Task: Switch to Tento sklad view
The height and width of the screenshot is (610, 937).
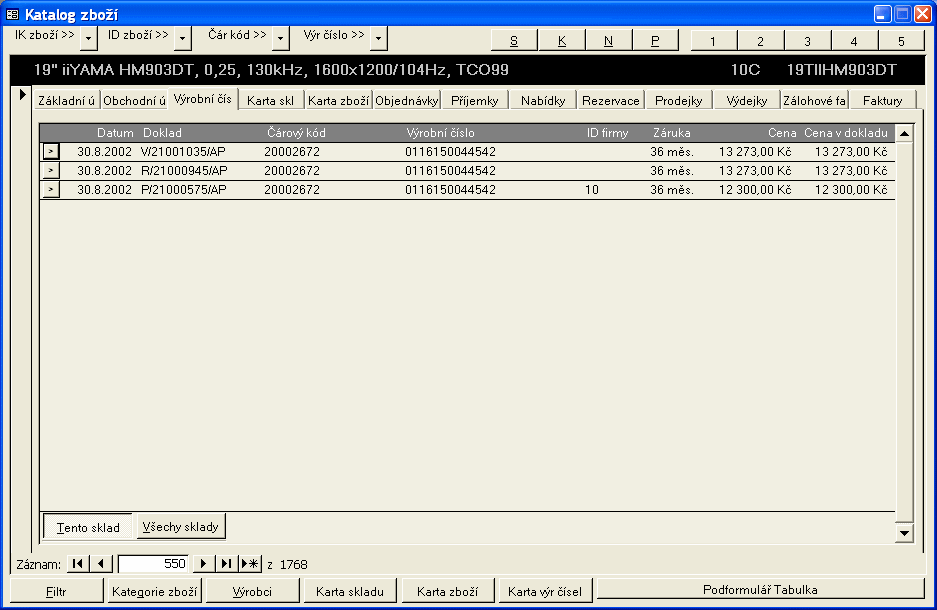Action: [88, 527]
